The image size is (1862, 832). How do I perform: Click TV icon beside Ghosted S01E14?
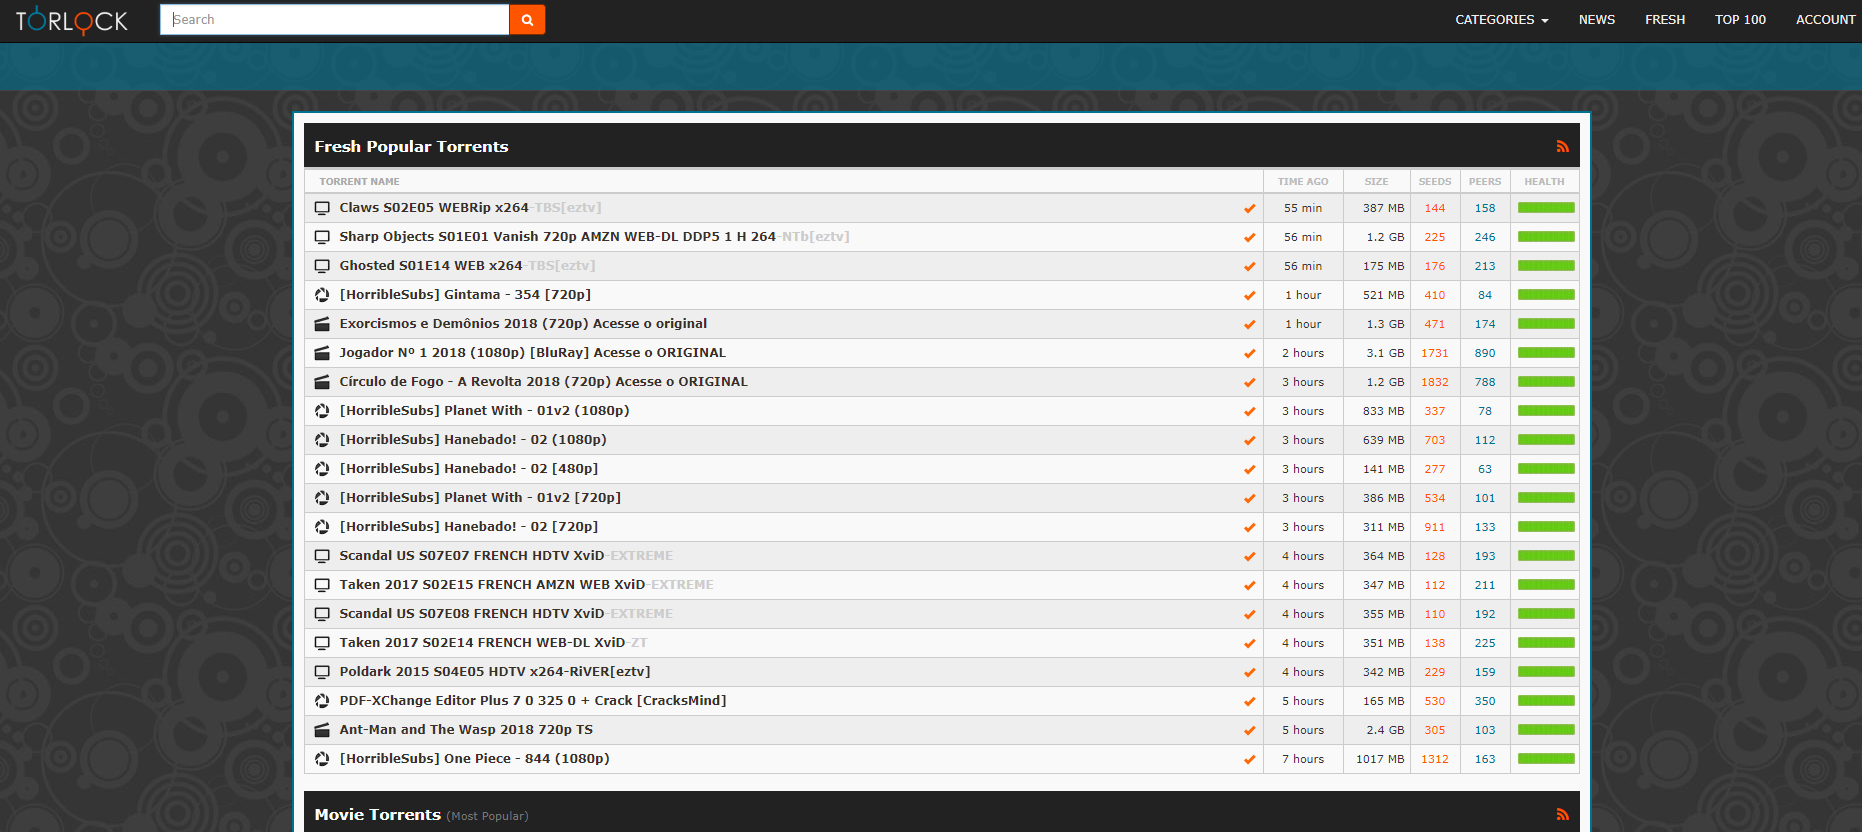pos(322,266)
